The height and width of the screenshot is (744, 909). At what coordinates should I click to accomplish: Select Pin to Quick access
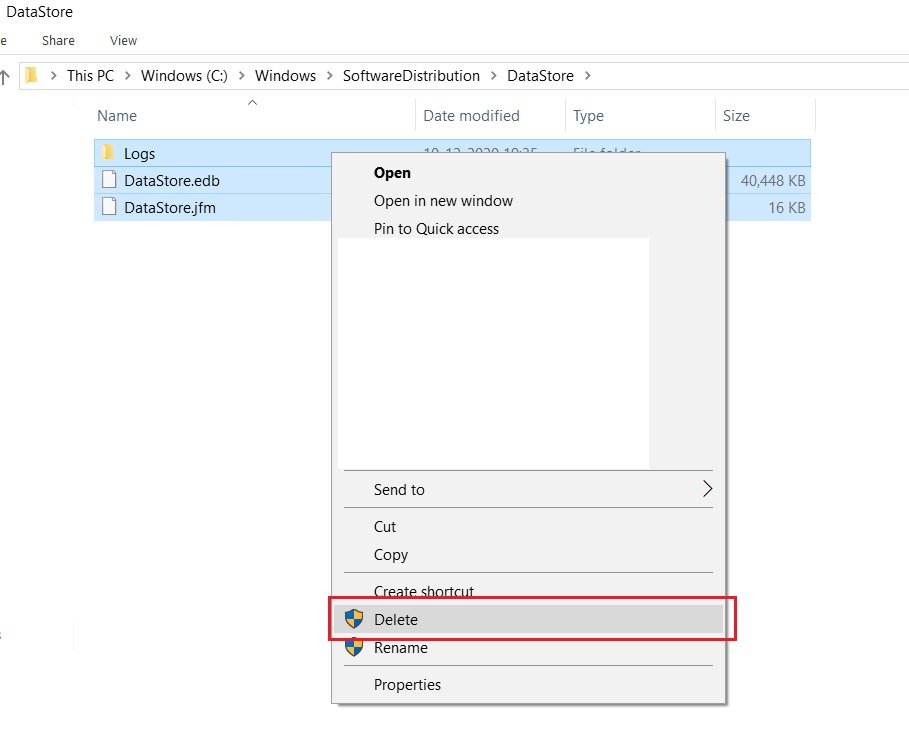coord(436,229)
